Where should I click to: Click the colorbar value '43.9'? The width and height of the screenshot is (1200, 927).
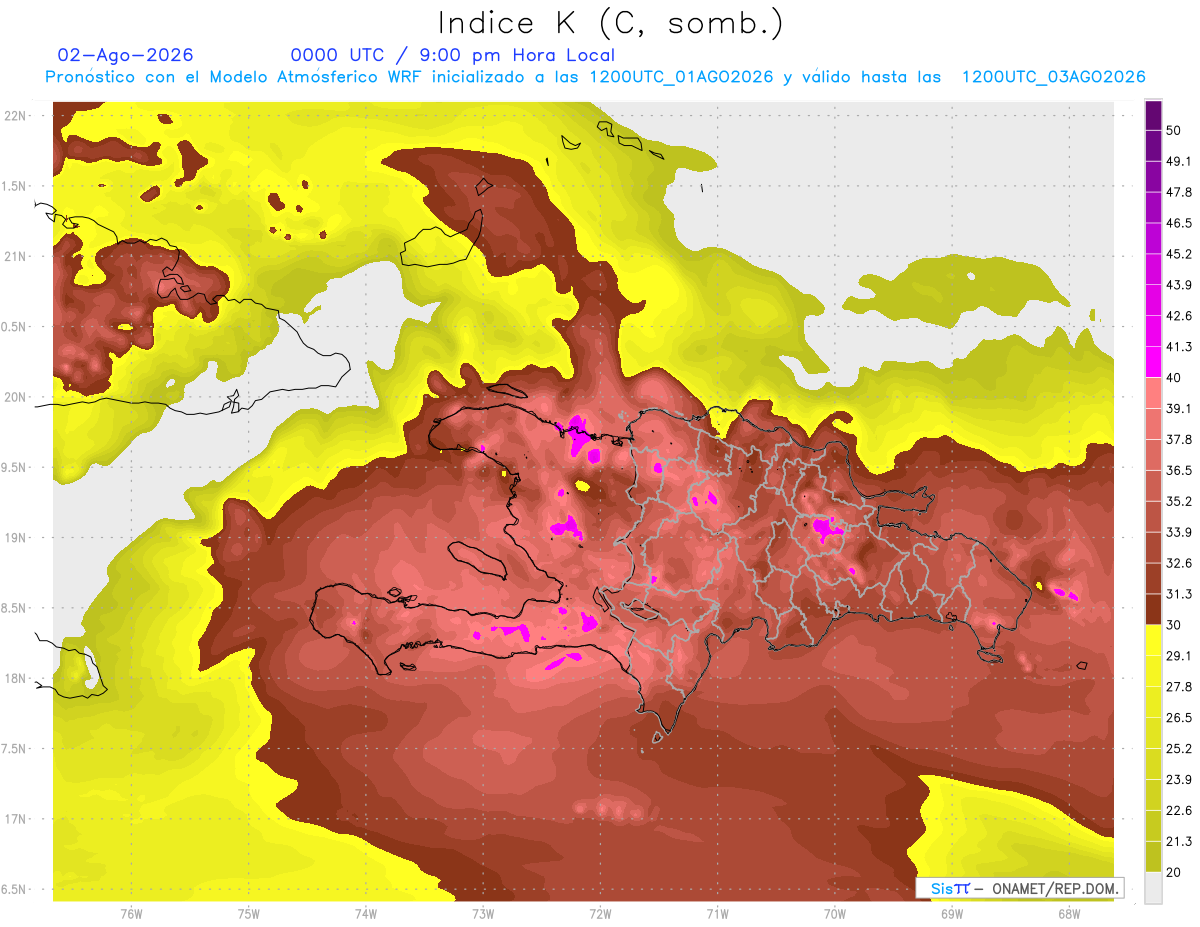pos(1179,285)
